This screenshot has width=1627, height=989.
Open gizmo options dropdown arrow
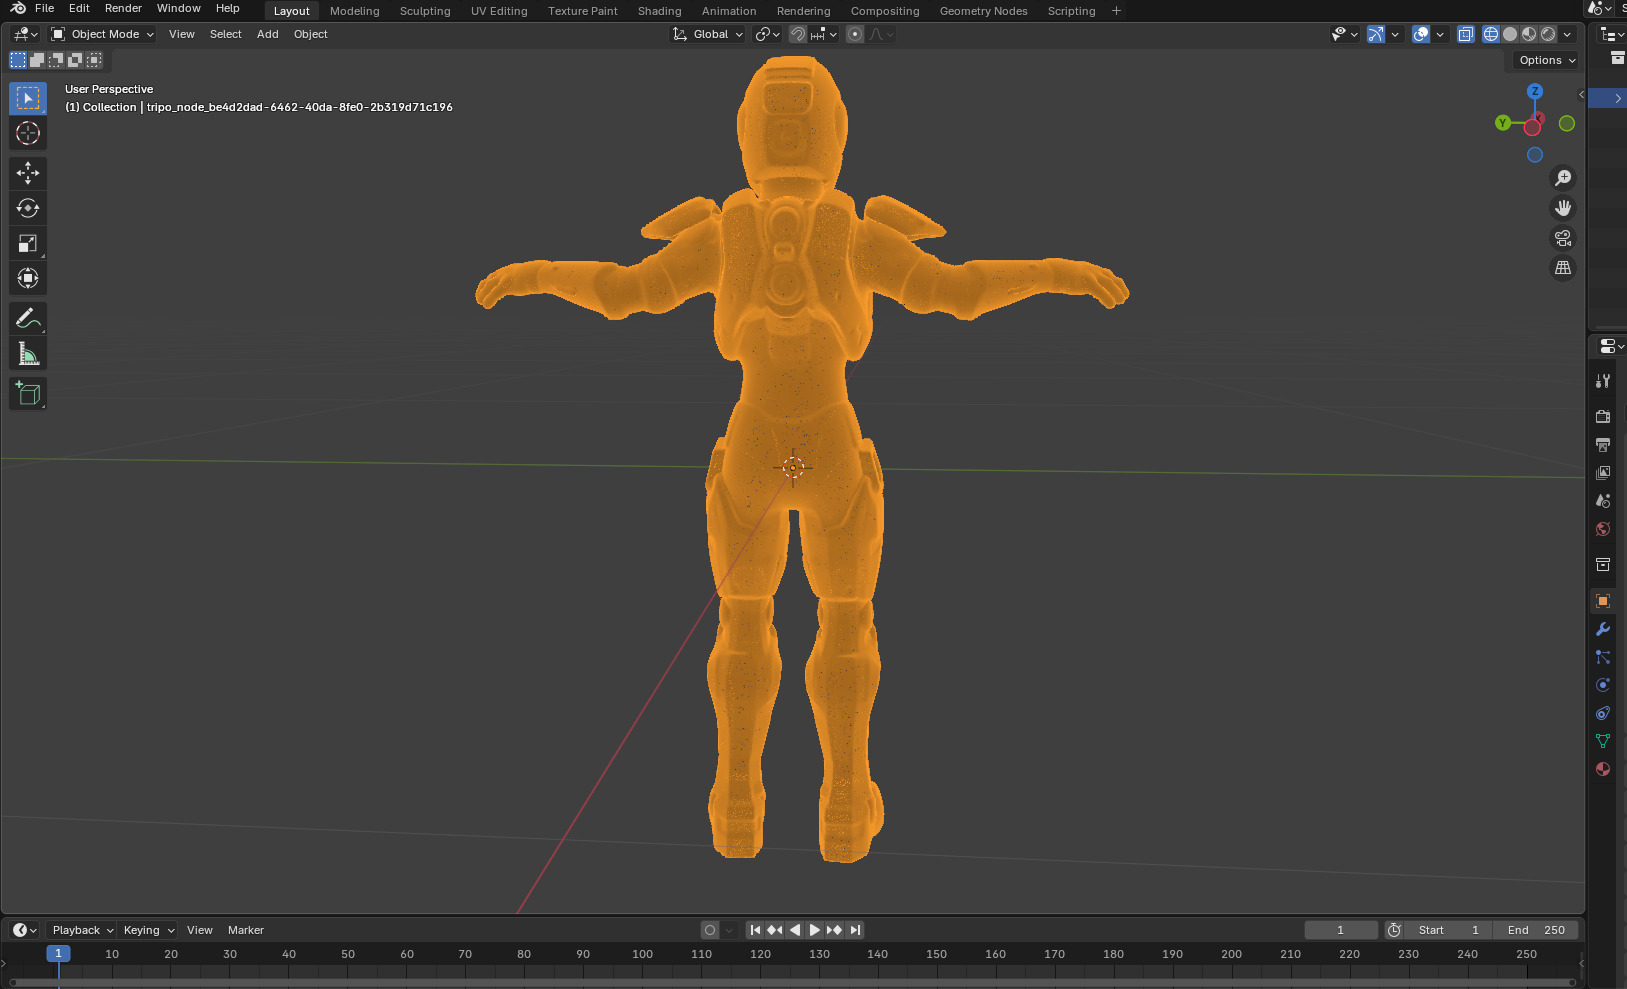pyautogui.click(x=1395, y=34)
